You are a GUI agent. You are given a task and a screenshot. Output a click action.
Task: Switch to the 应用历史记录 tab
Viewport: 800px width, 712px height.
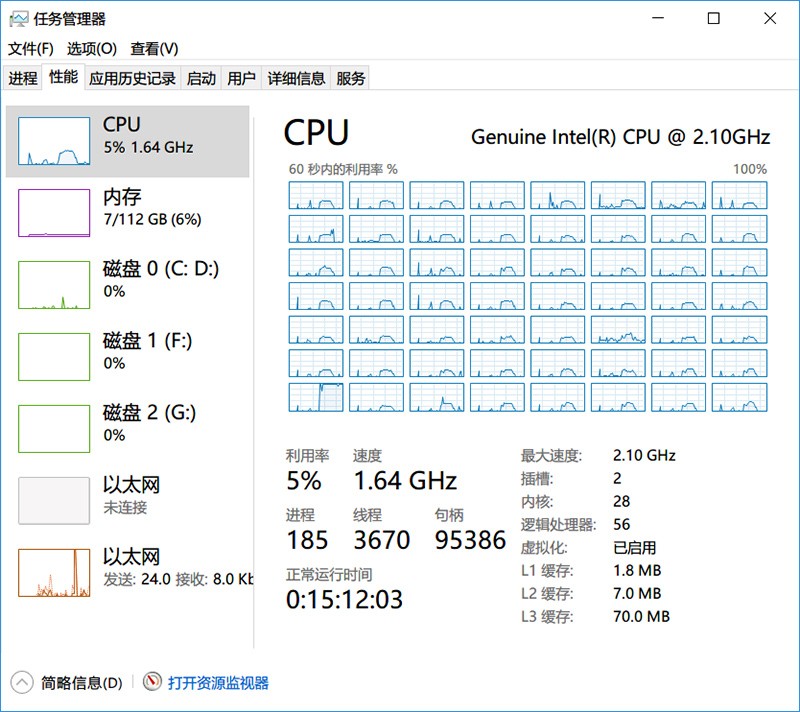coord(132,78)
